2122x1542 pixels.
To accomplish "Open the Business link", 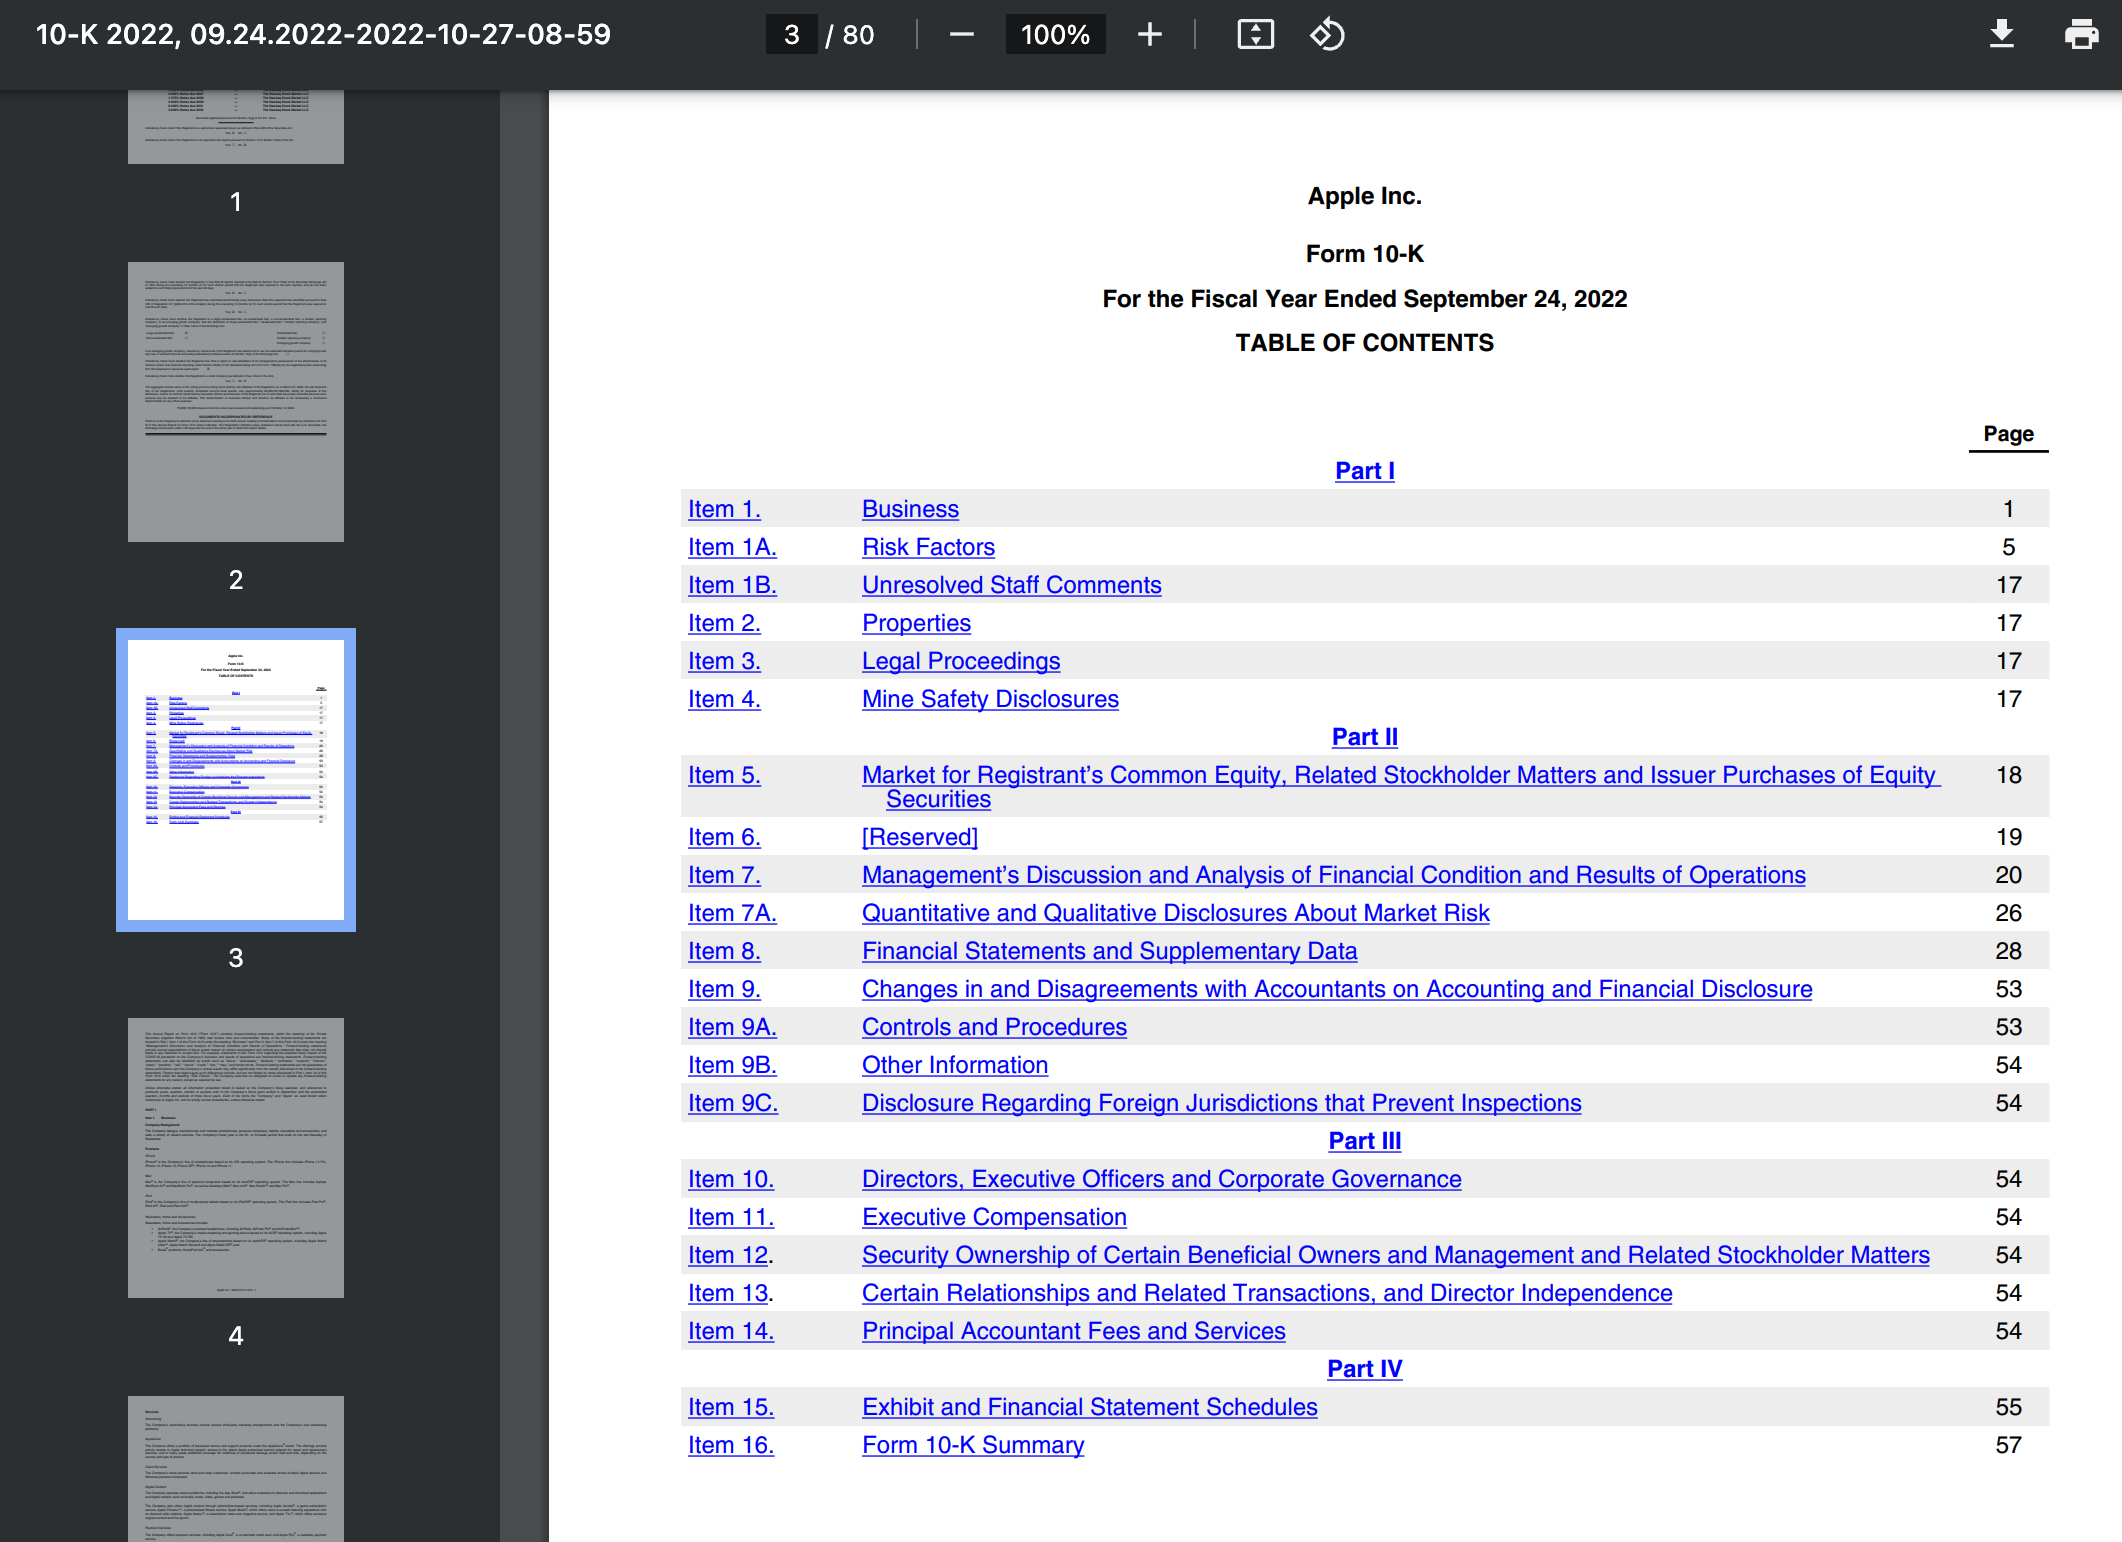I will (x=910, y=509).
